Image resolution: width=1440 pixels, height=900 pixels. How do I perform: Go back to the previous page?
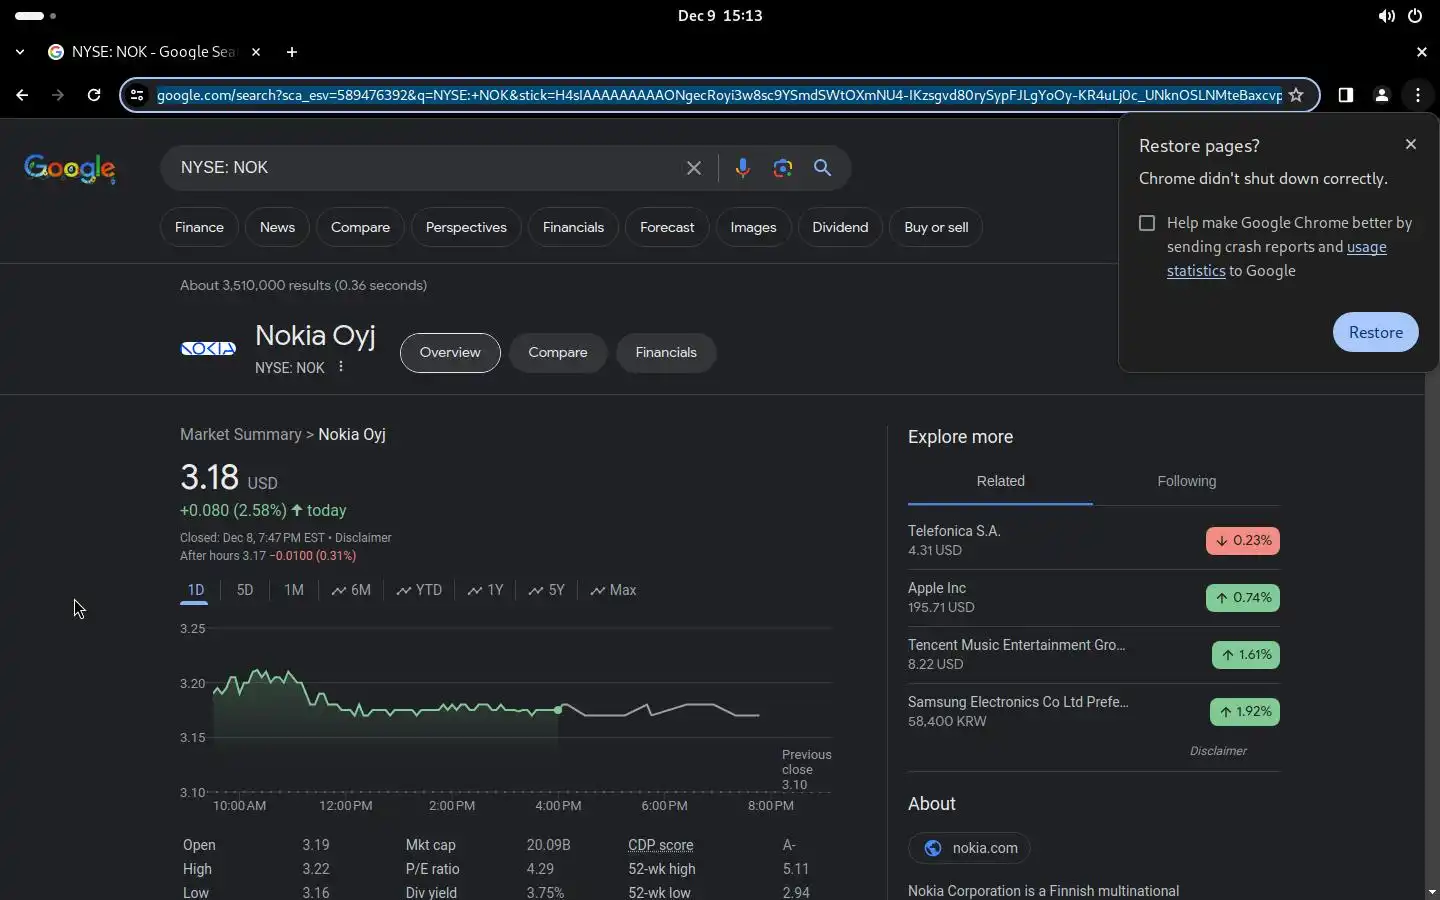(22, 95)
